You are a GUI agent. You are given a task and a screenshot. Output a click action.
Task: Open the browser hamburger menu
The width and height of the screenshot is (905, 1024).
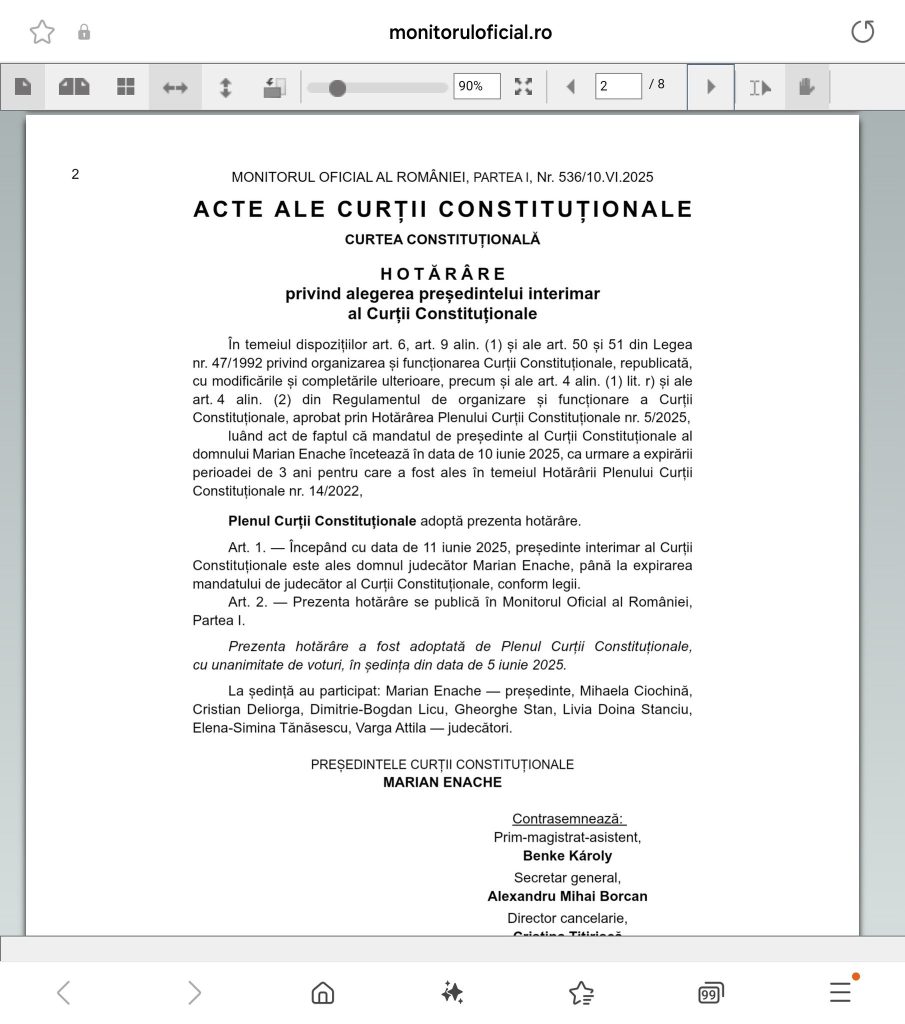[x=840, y=992]
